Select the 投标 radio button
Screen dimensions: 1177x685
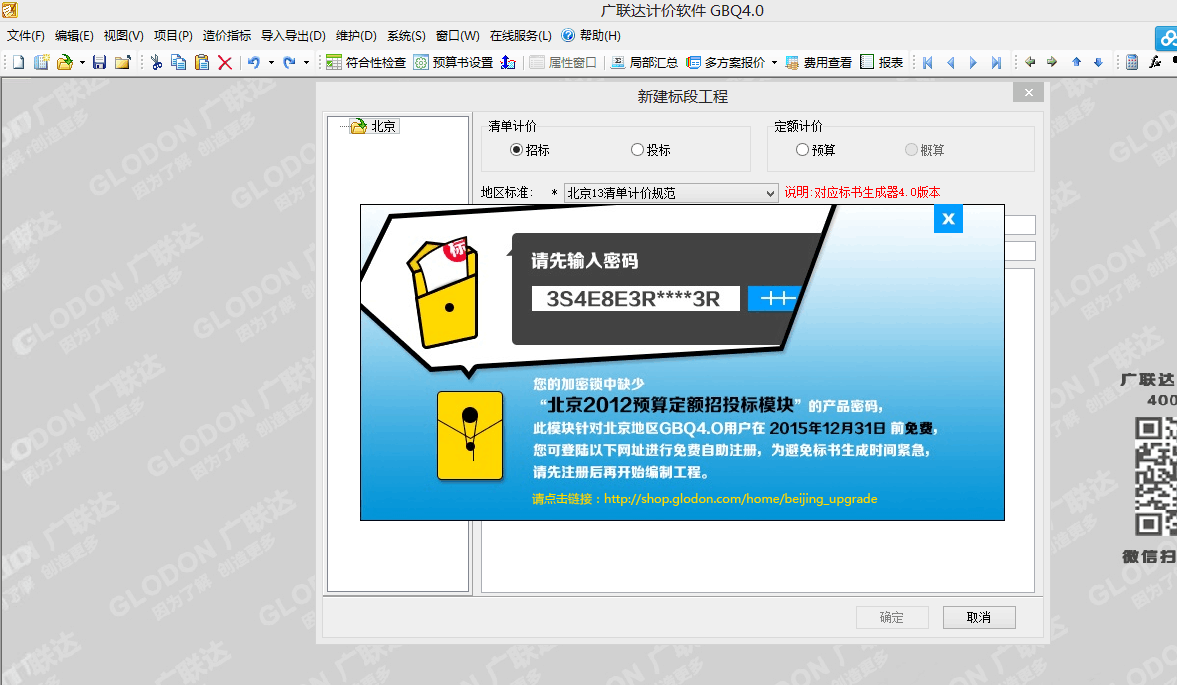637,150
